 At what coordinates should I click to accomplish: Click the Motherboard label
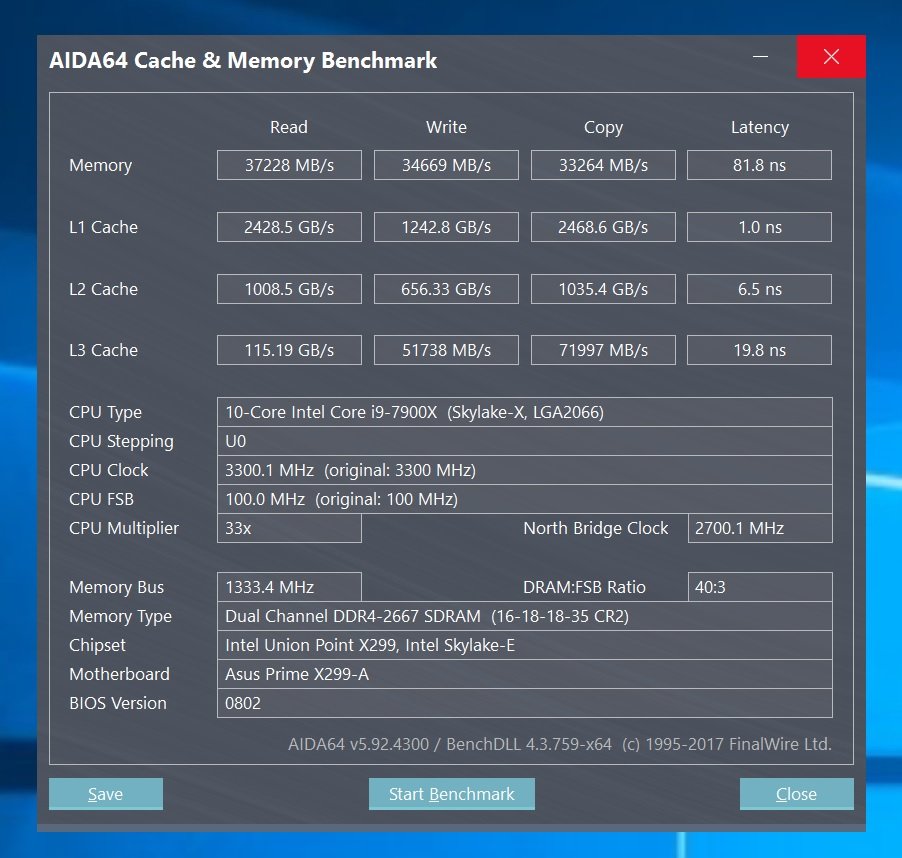click(119, 674)
